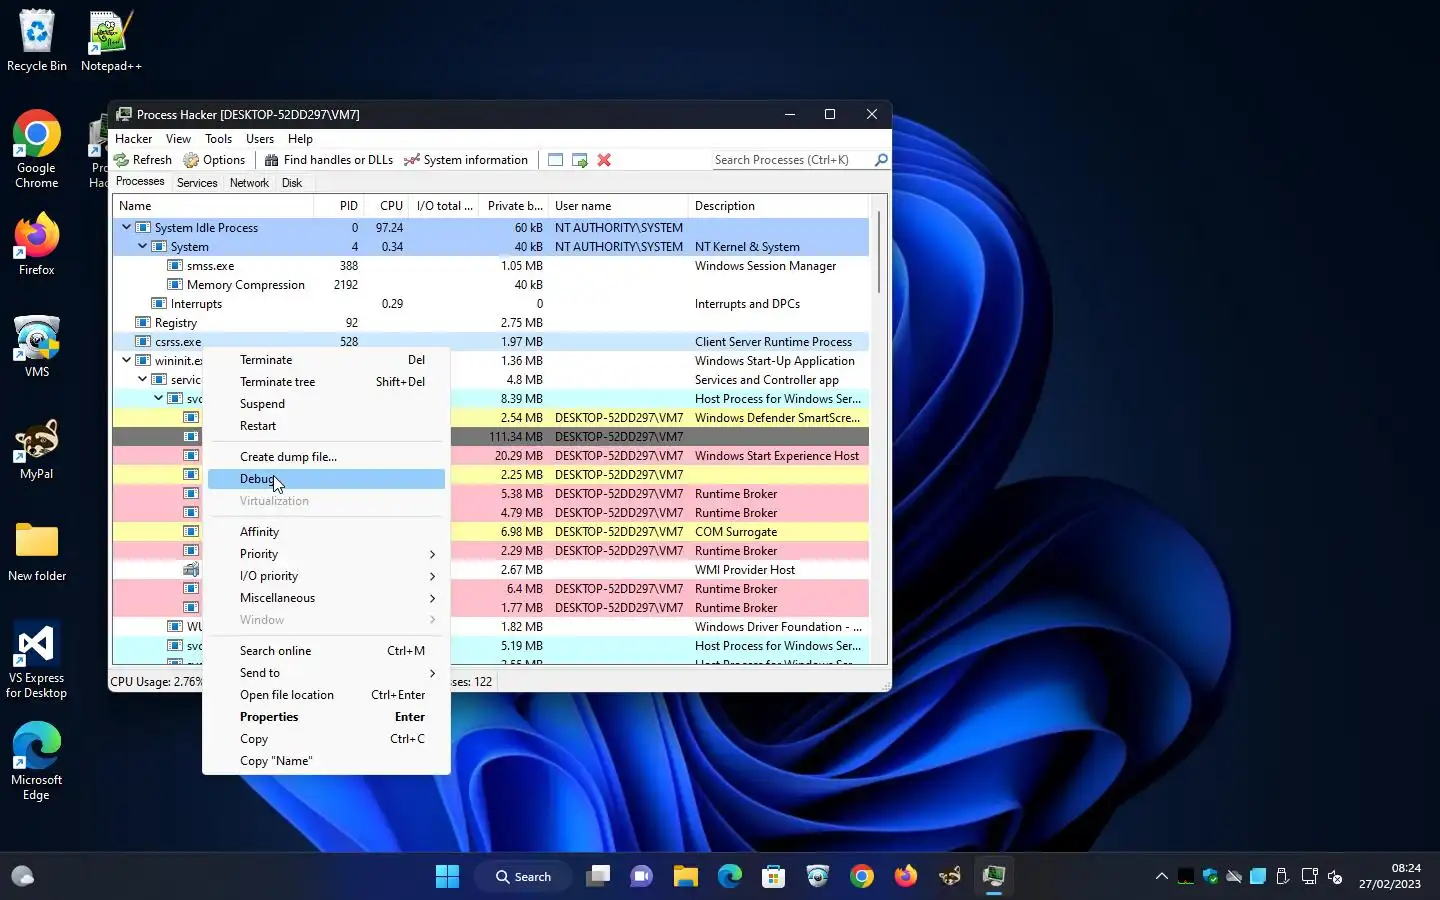Screen dimensions: 1440x900
Task: Switch to the Disk tab
Action: click(x=292, y=183)
